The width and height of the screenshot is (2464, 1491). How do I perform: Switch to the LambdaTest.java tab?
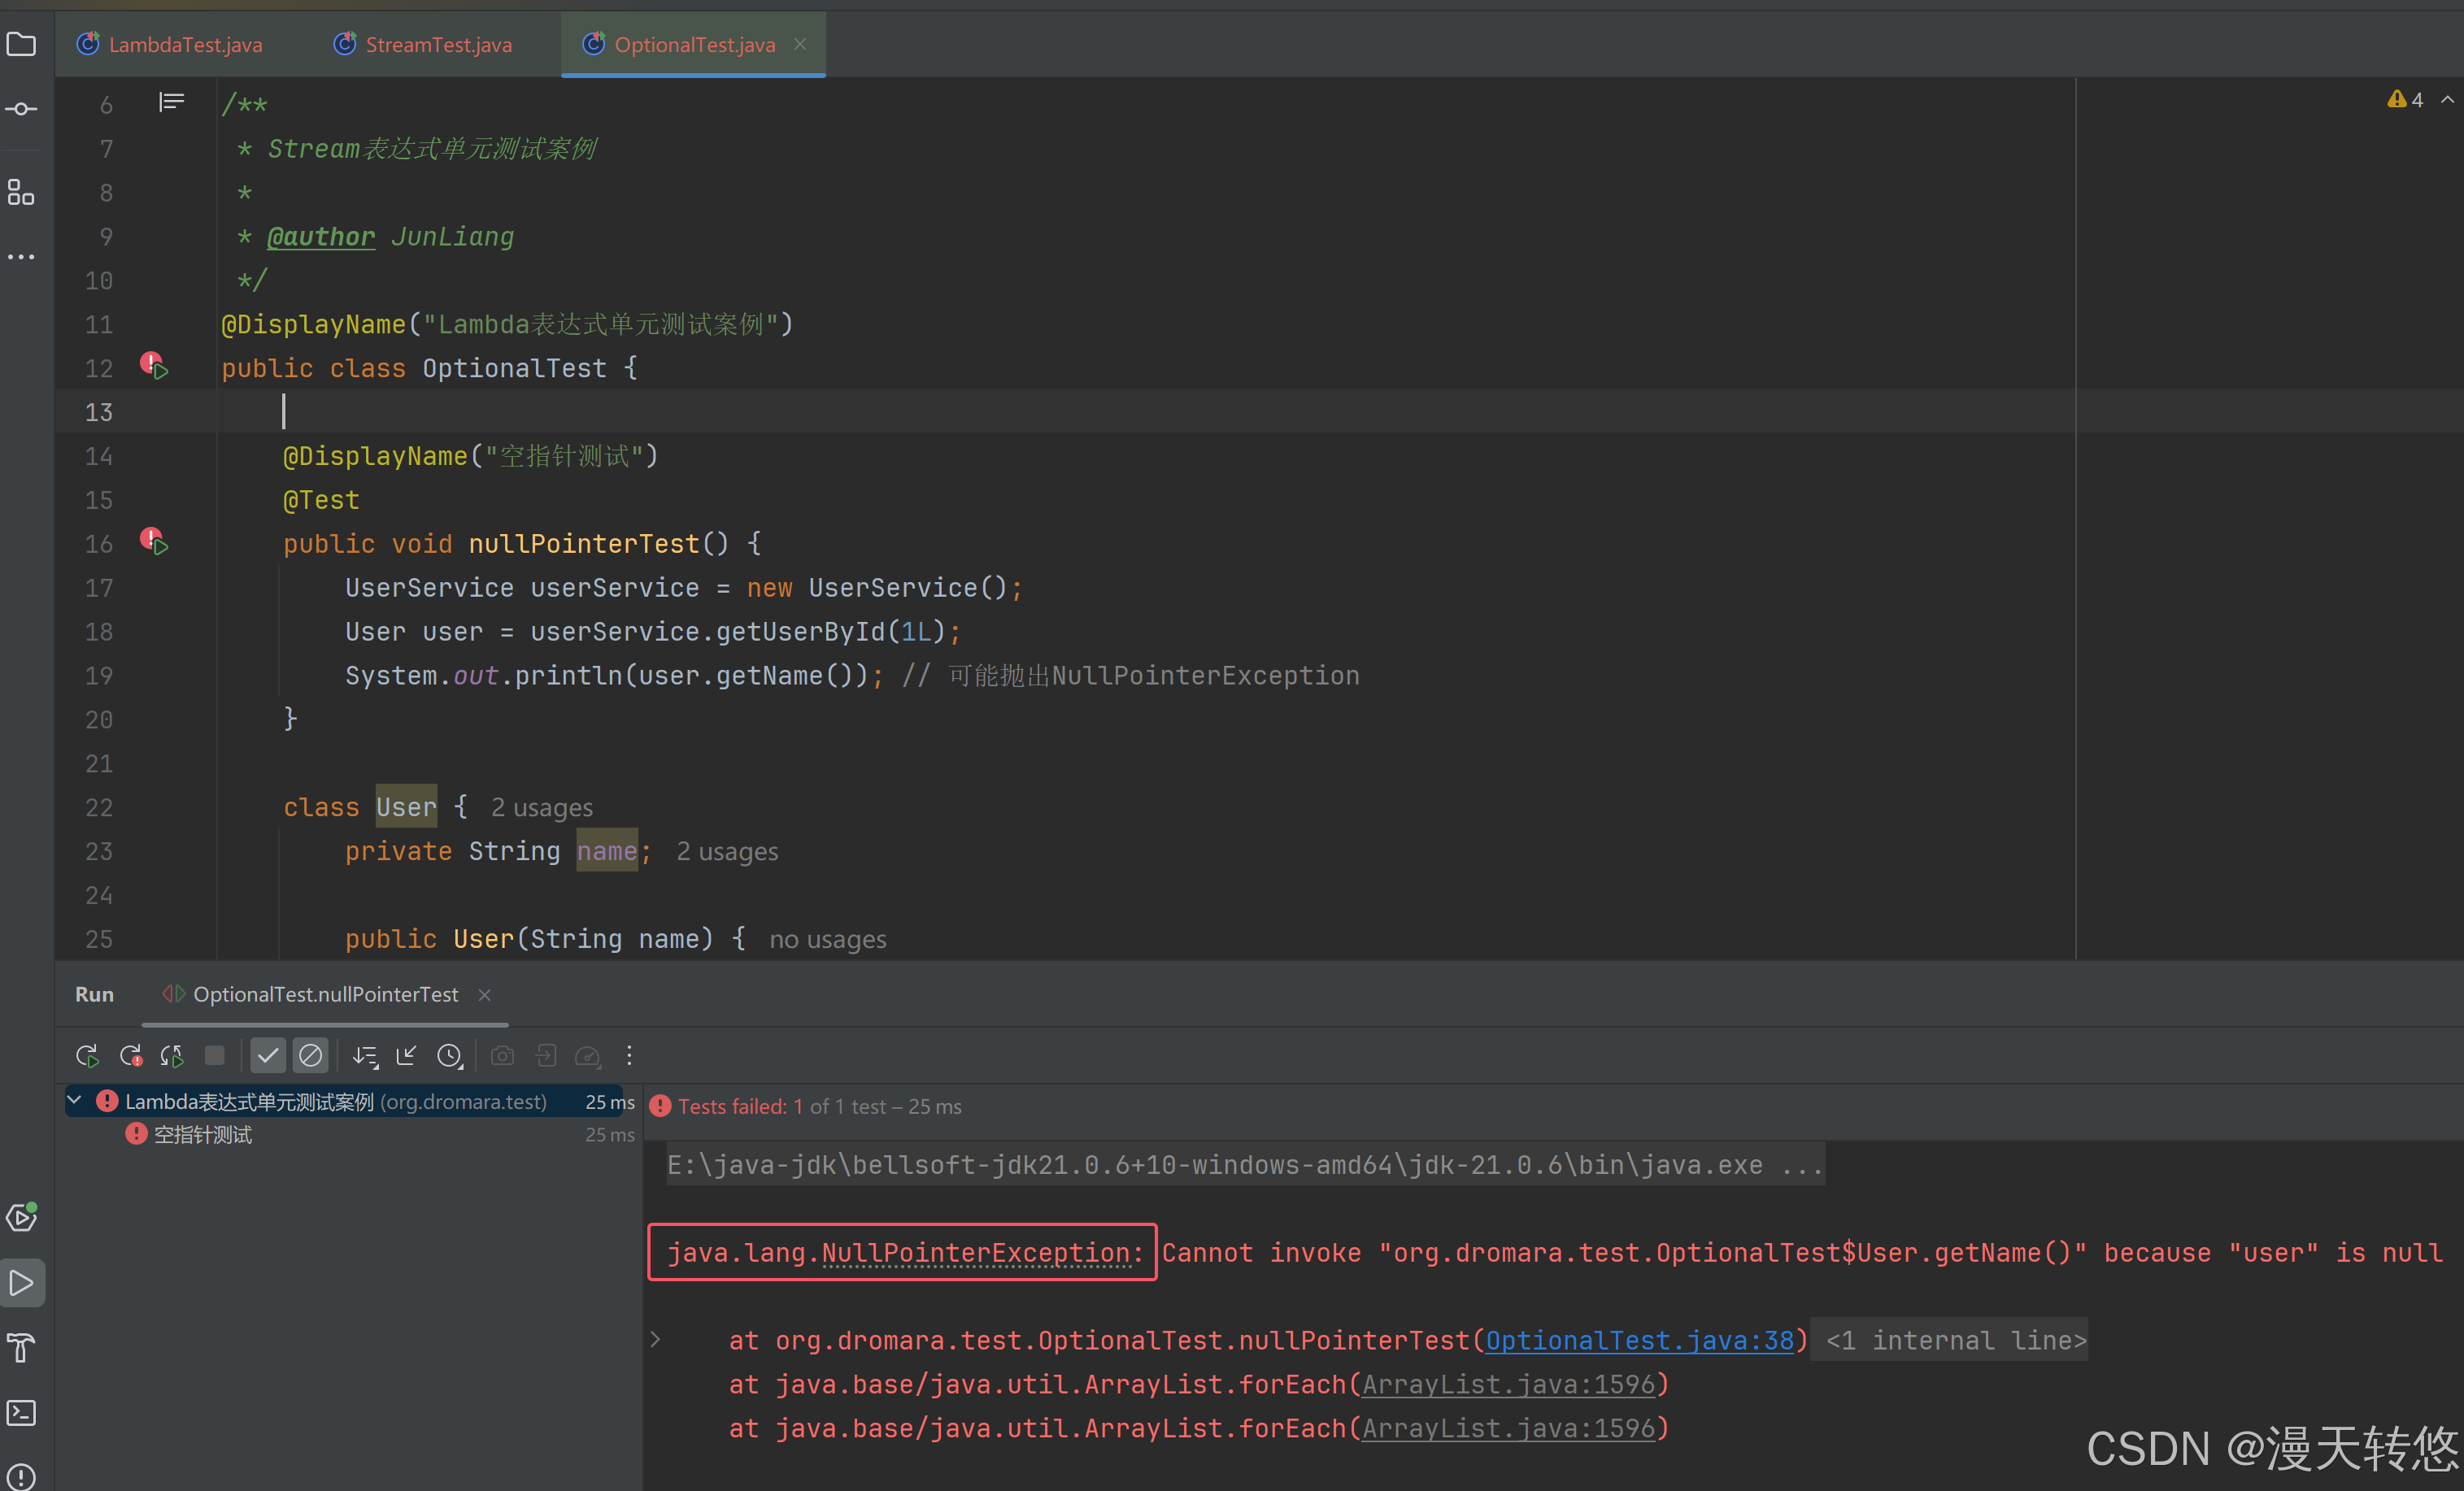point(185,44)
